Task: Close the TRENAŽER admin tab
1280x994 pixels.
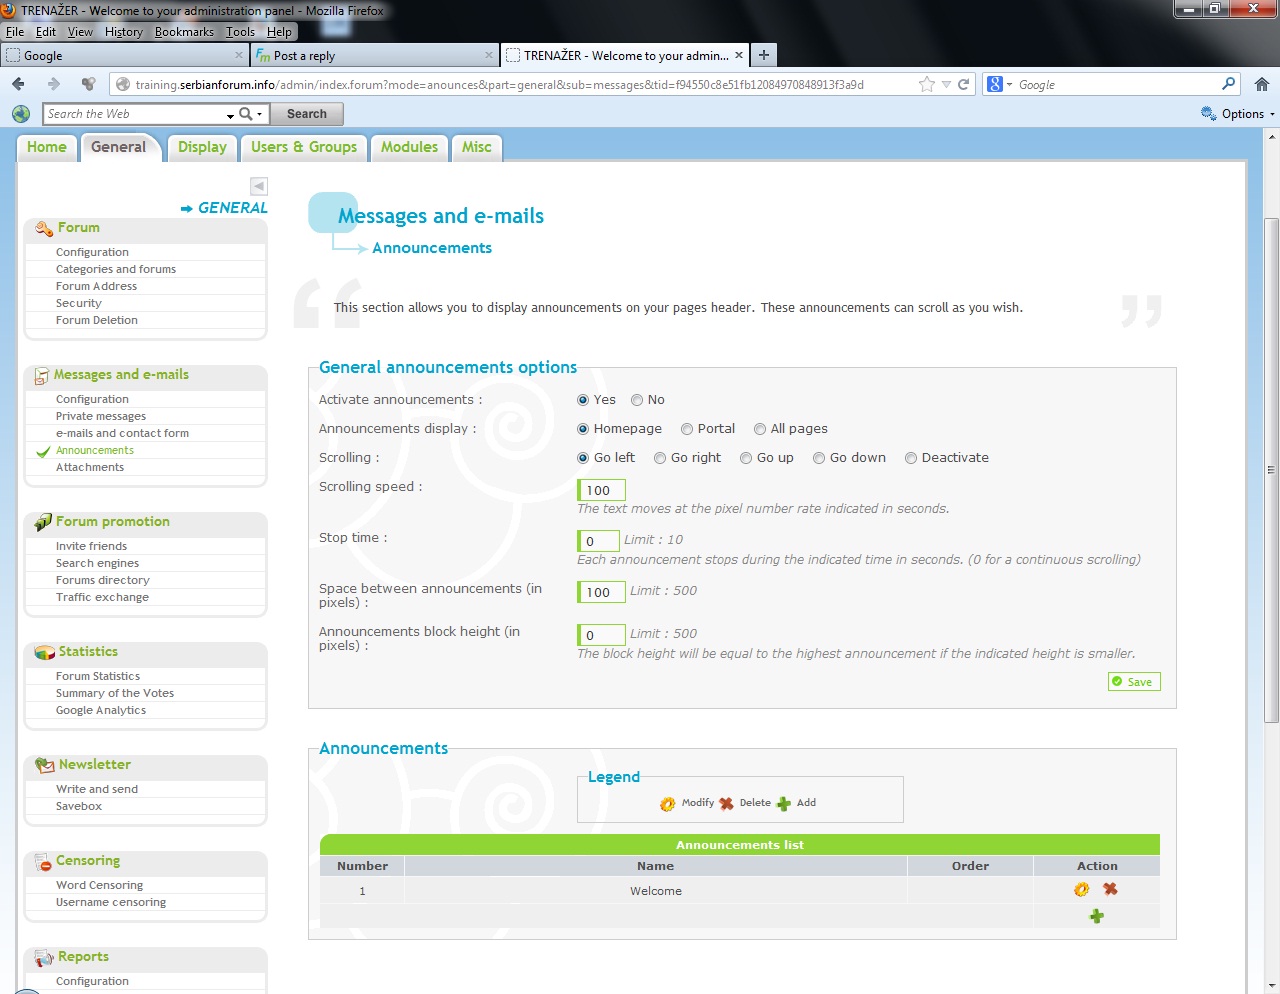Action: [739, 55]
